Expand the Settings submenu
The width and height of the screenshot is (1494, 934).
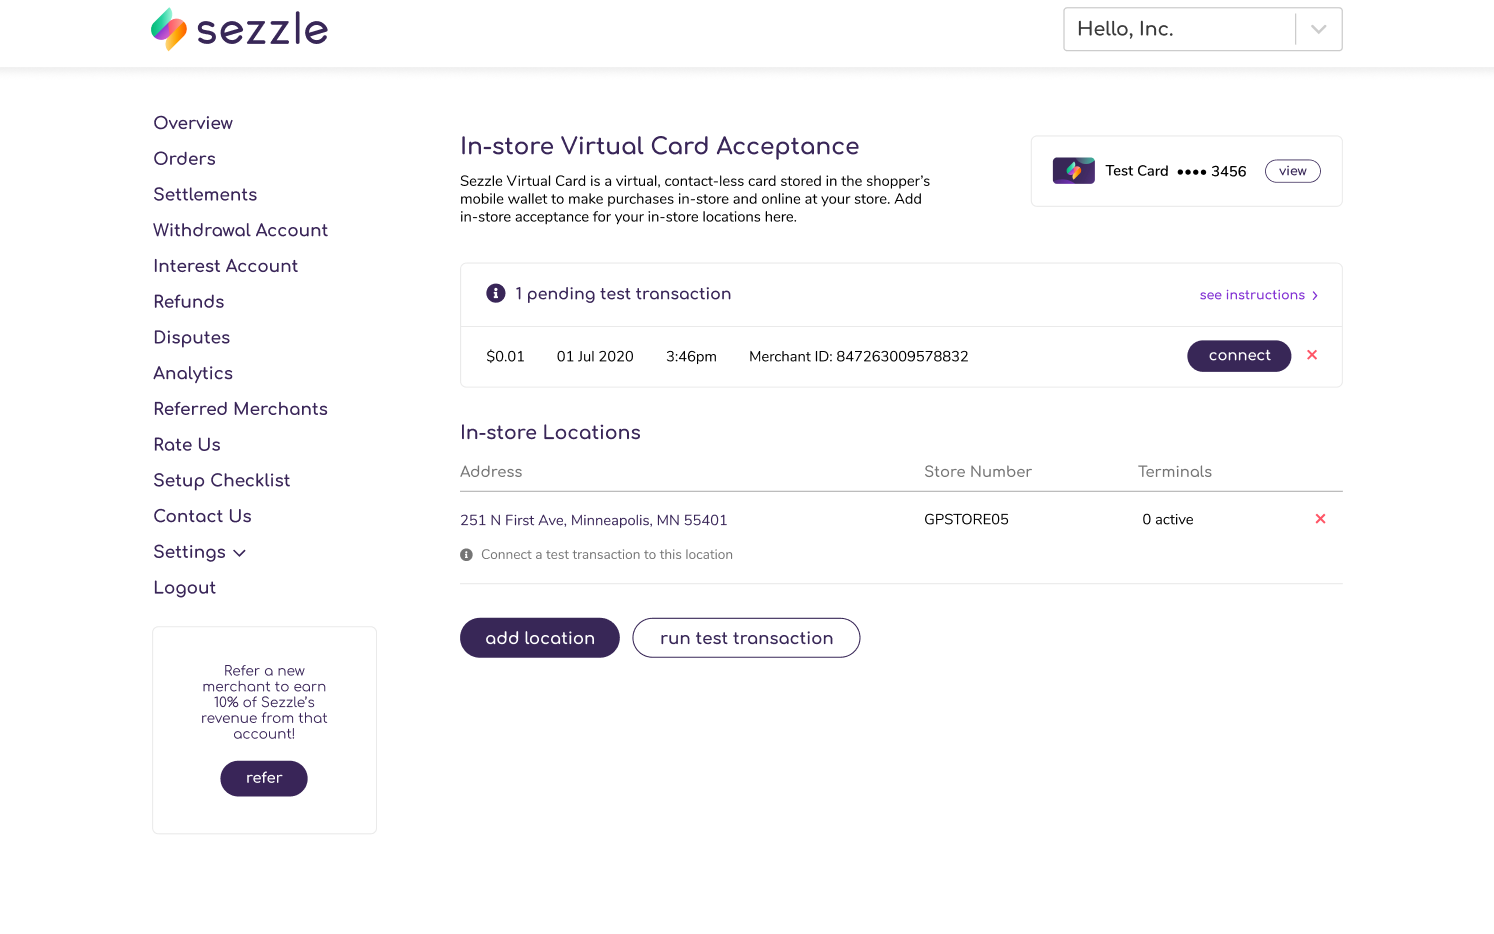coord(199,552)
